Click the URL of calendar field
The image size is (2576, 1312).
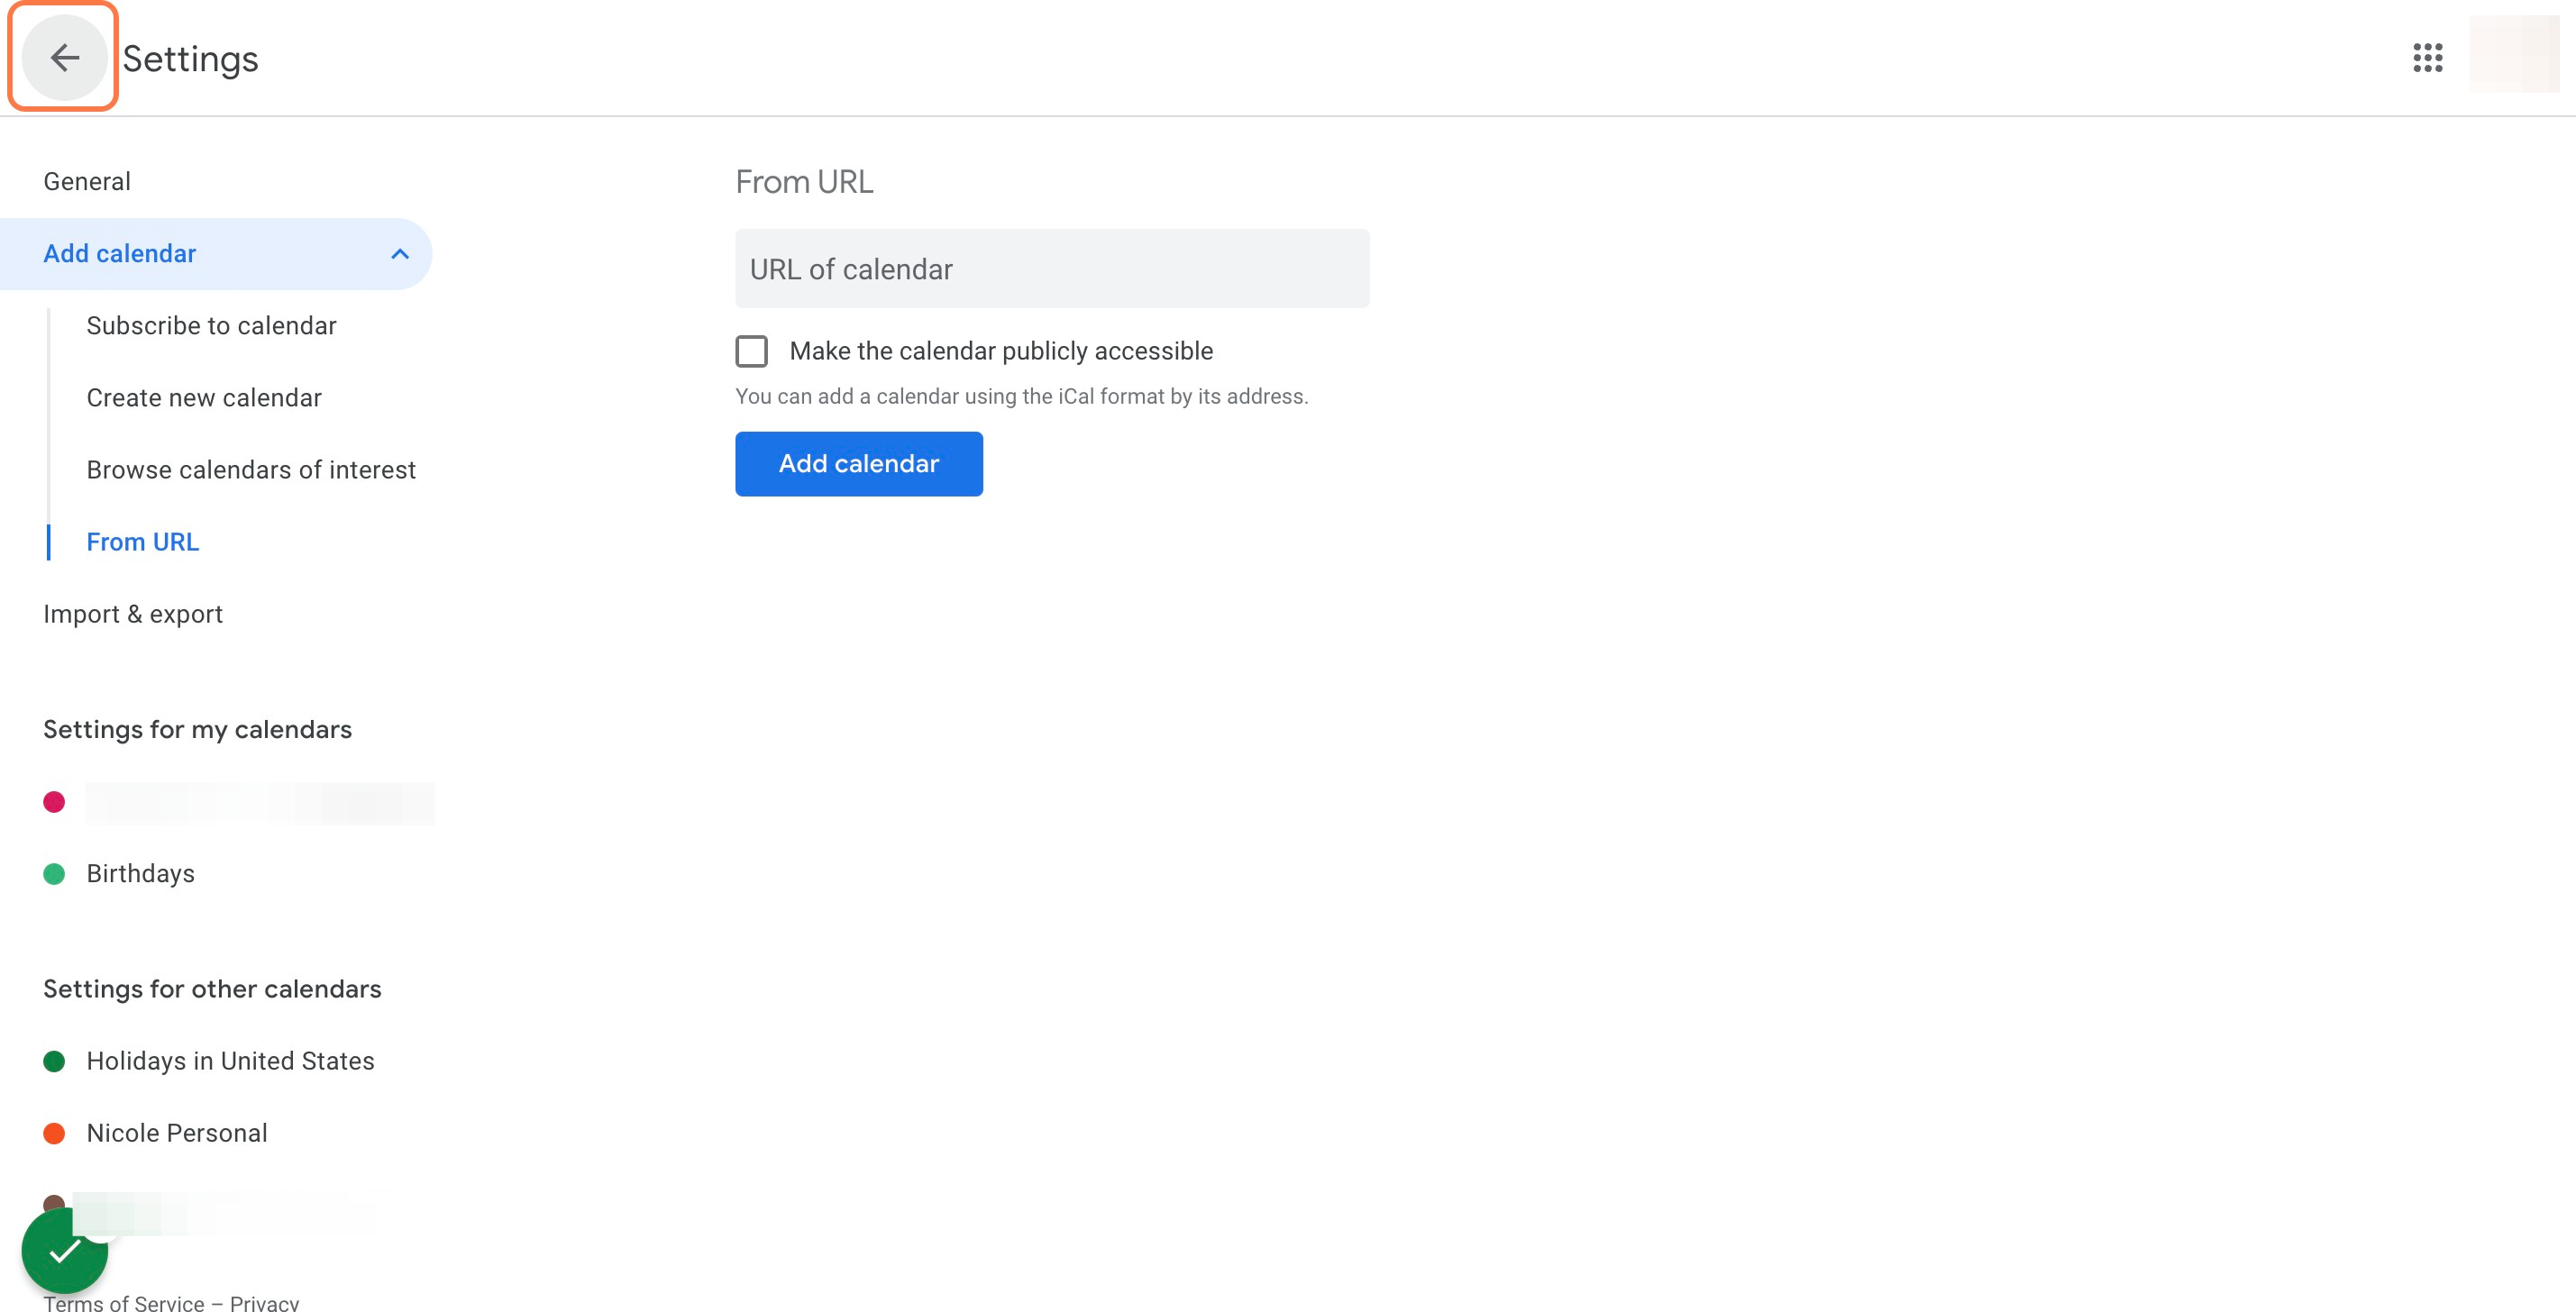1052,269
